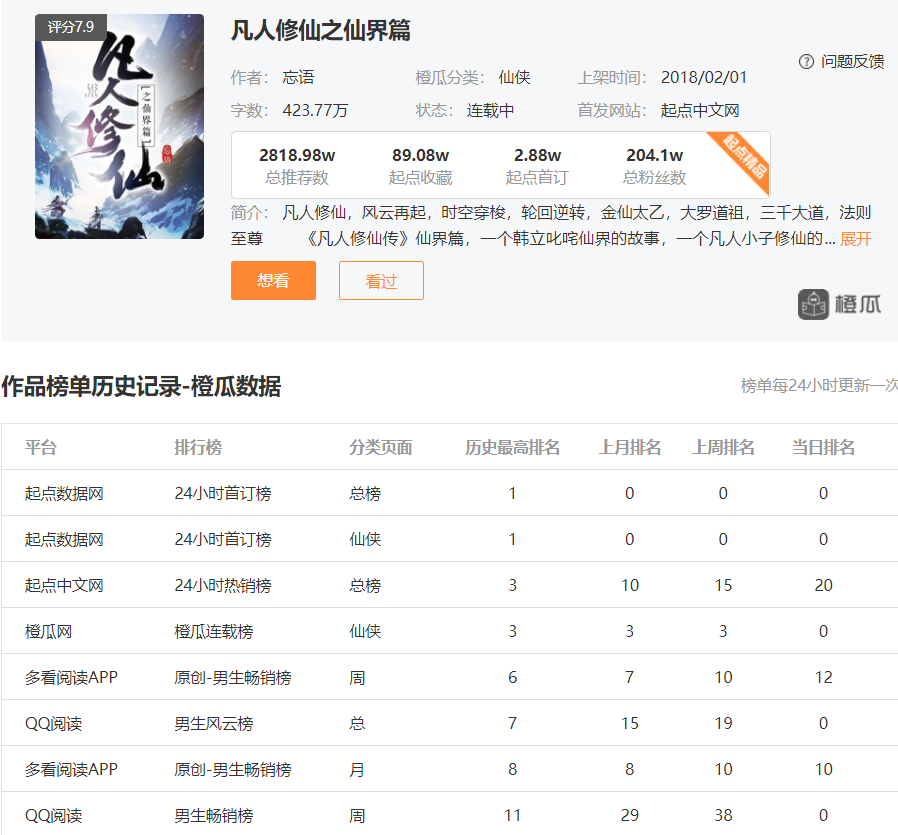
Task: Click the 榜单每24小时更新 note
Action: pyautogui.click(x=819, y=385)
